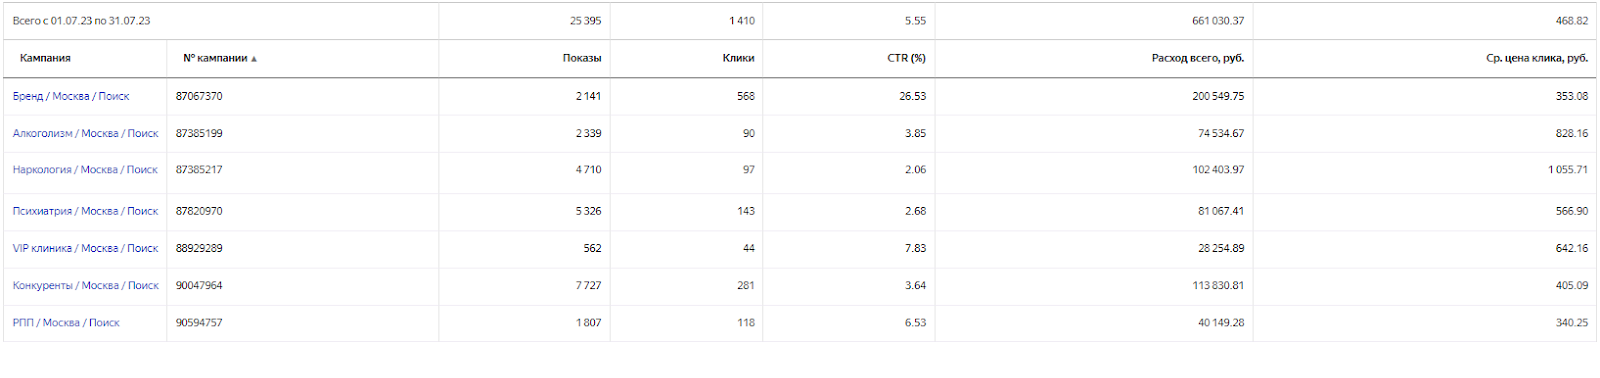This screenshot has height=378, width=1600.
Task: Open the VIP клиника / Москва / Поиск campaign
Action: 85,248
